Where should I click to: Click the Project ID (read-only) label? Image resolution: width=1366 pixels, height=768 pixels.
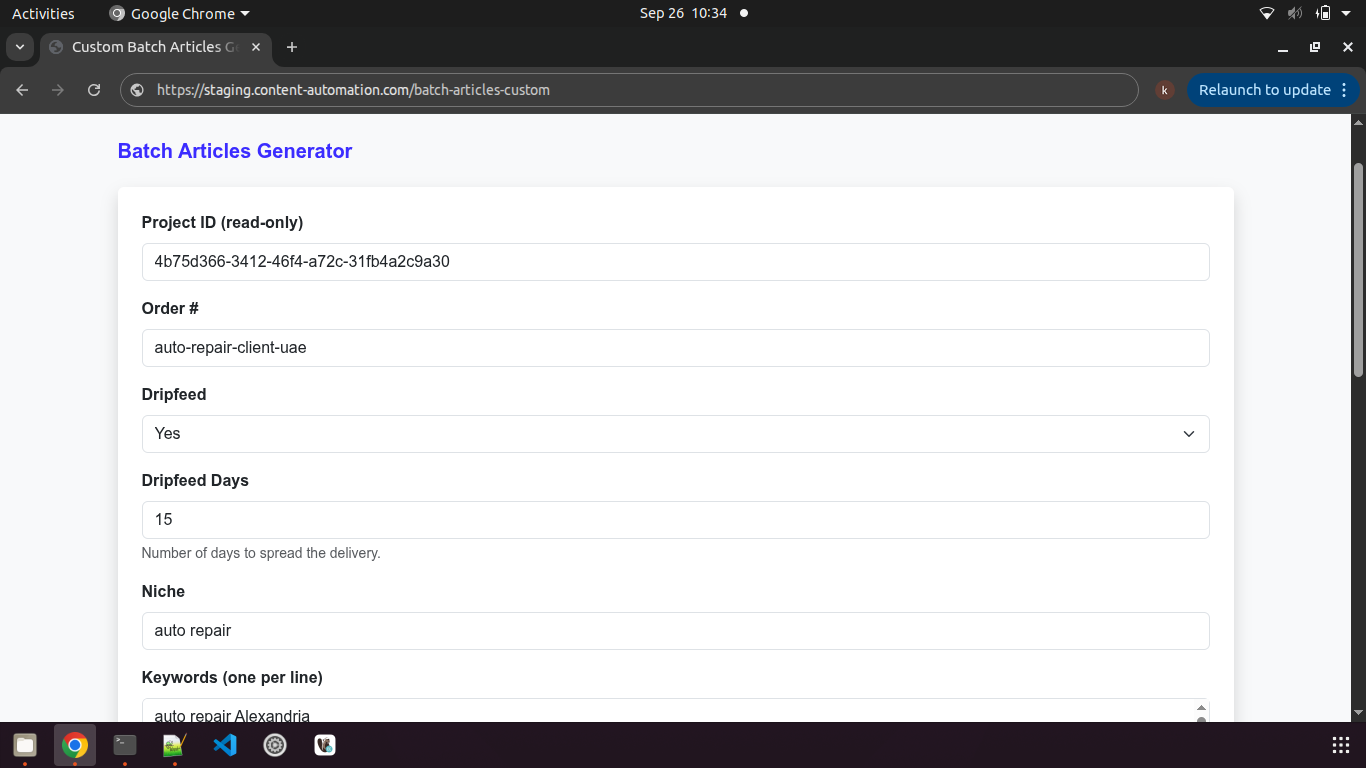point(222,222)
